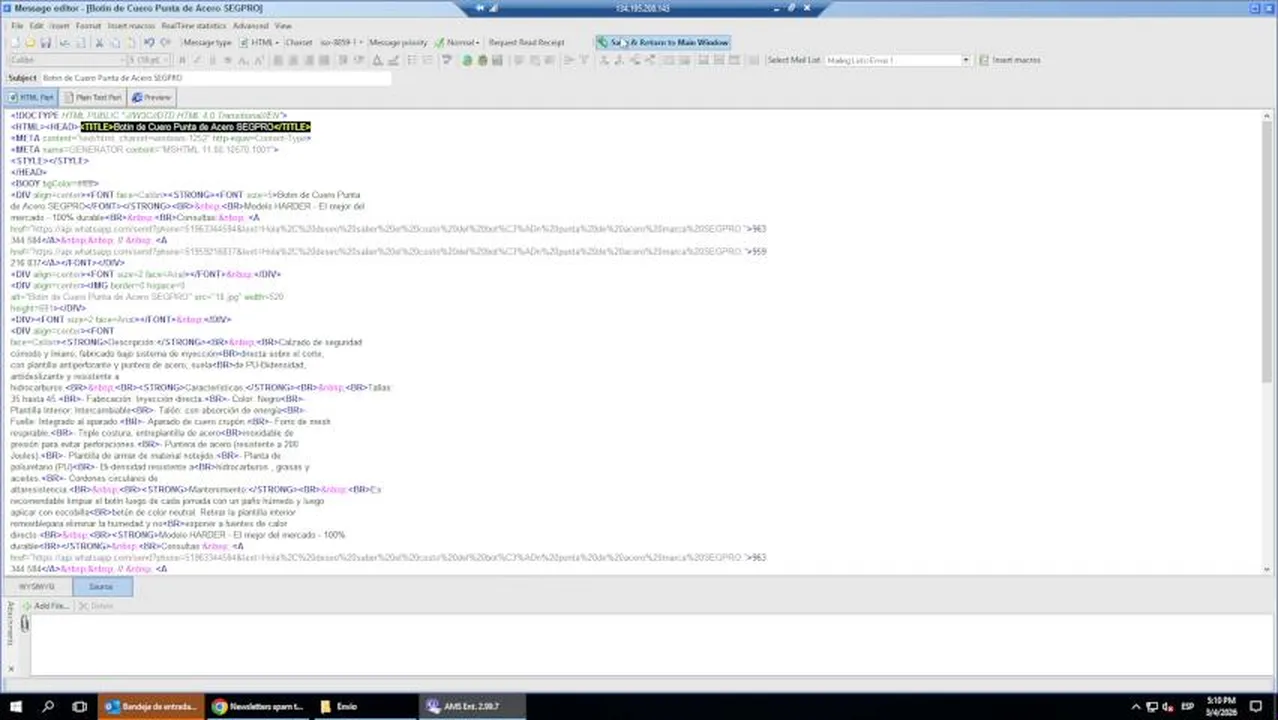Click the Insert image icon
Image resolution: width=1278 pixels, height=720 pixels.
[x=497, y=60]
